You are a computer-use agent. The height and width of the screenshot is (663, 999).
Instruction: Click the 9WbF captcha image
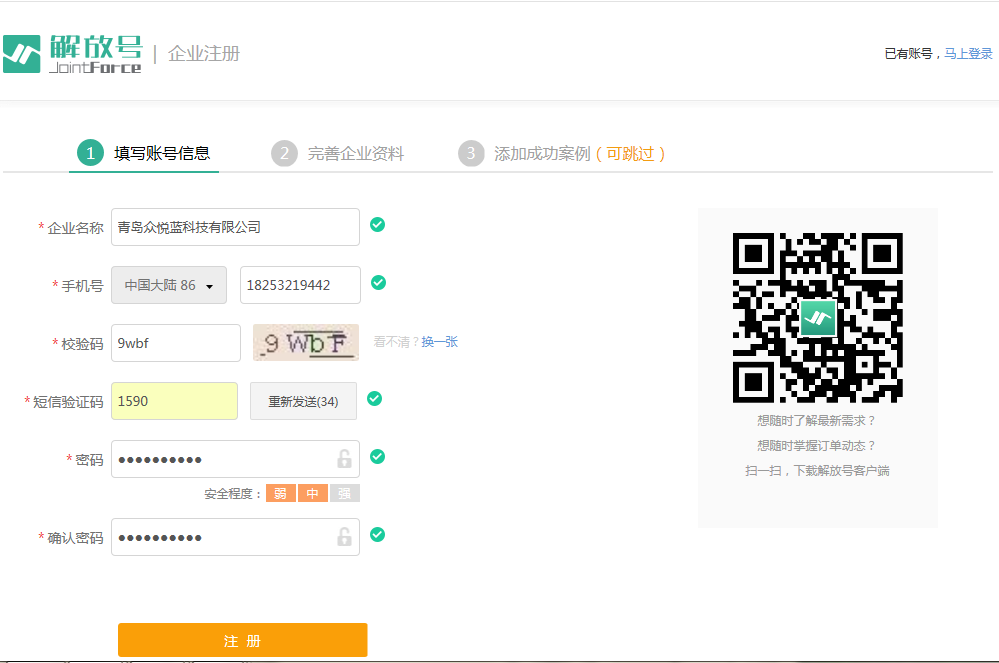[x=305, y=343]
